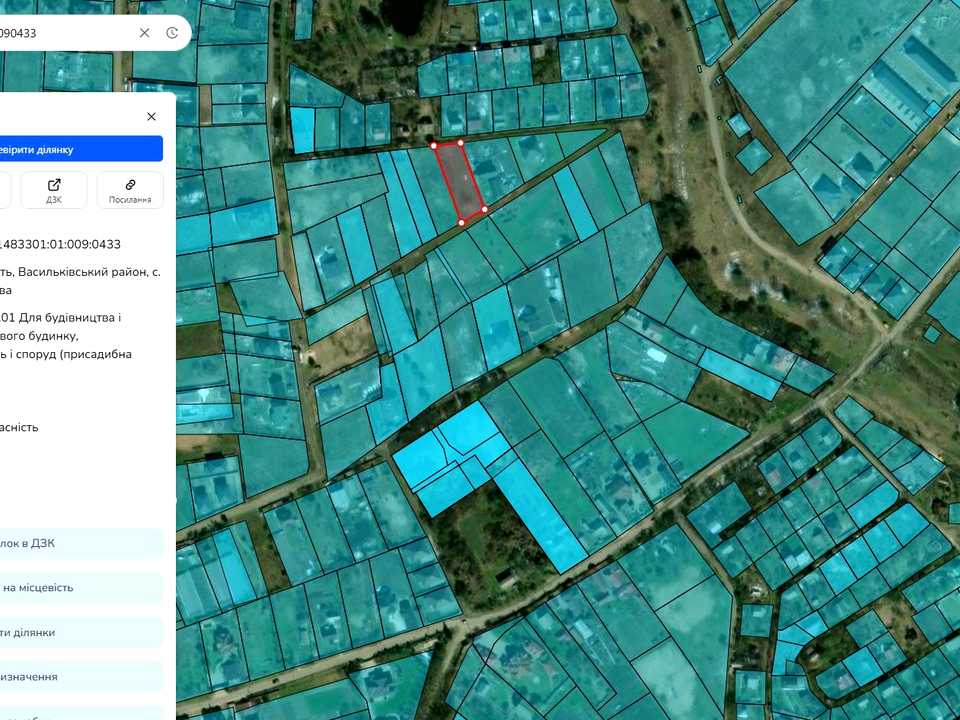The image size is (960, 720).
Task: Copy the parcel link via Посилання
Action: [x=130, y=190]
